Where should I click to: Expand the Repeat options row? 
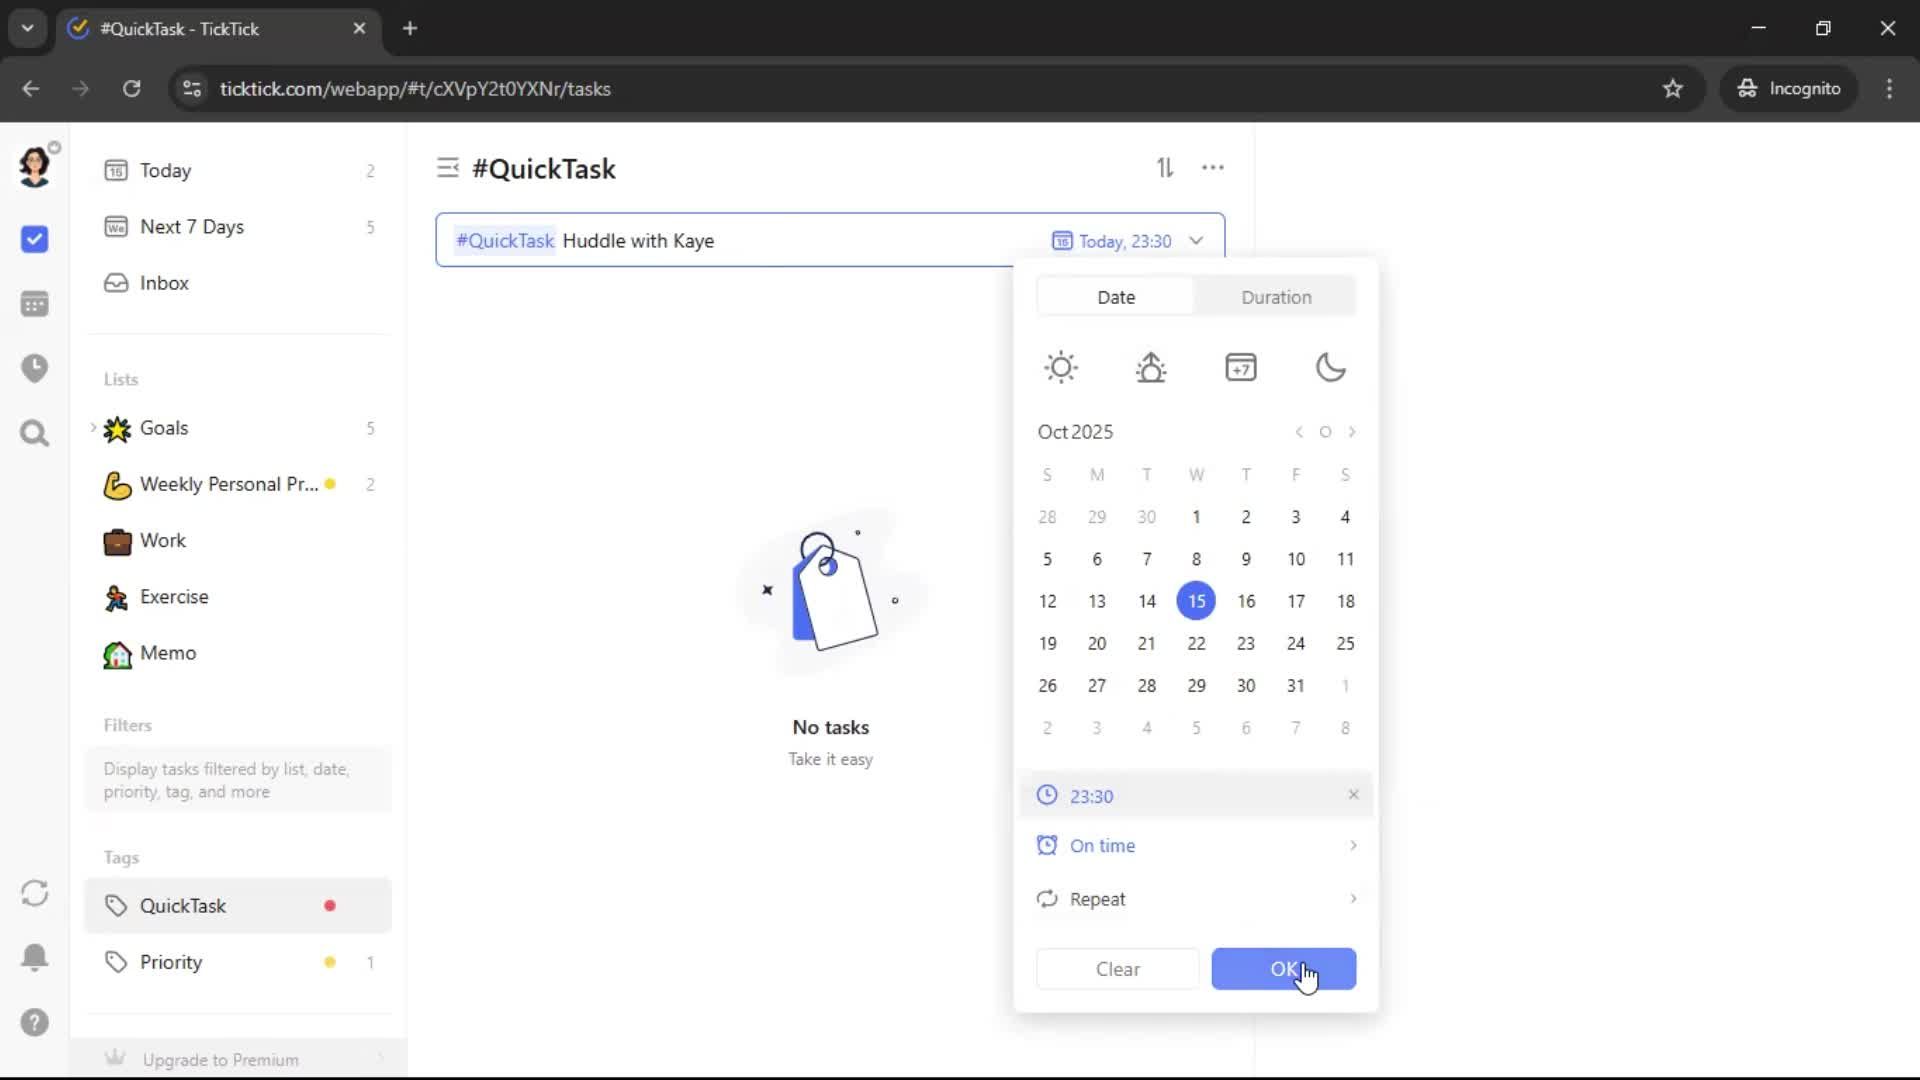pyautogui.click(x=1196, y=899)
